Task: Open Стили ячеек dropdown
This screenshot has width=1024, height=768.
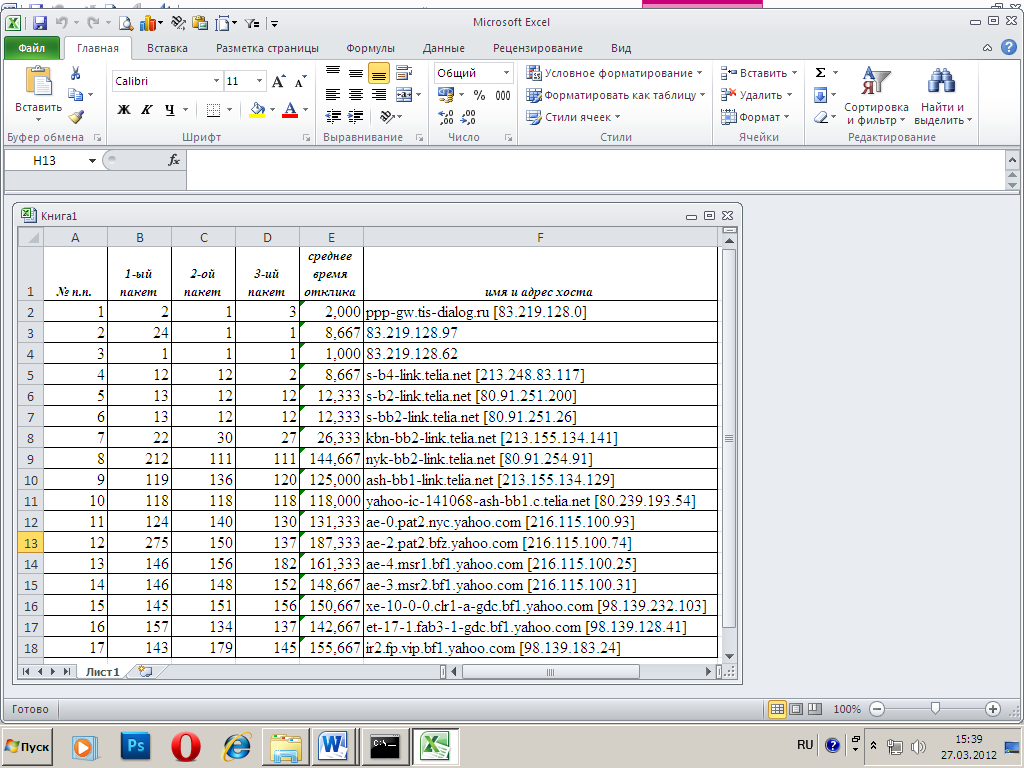Action: point(573,118)
